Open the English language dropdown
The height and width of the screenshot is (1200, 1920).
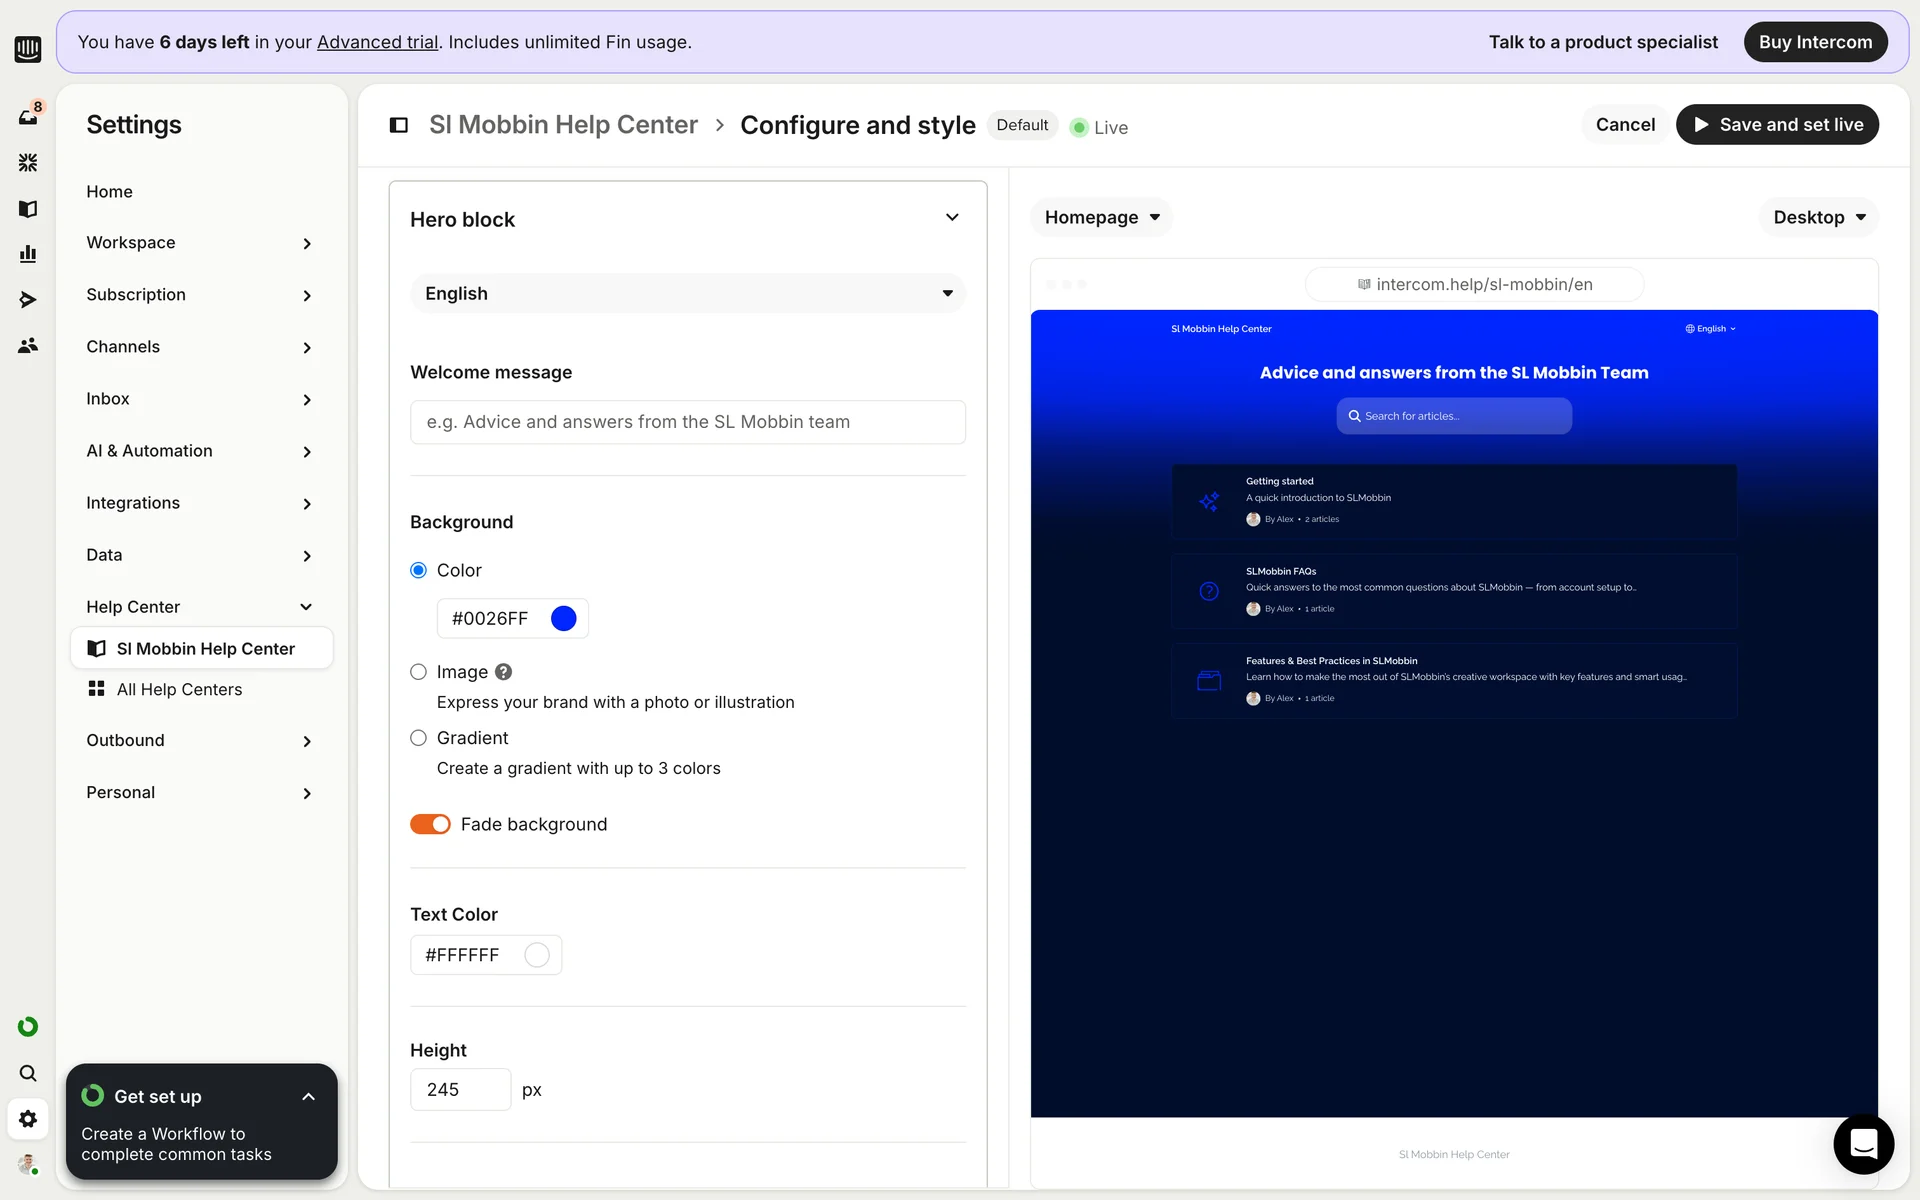[x=688, y=293]
